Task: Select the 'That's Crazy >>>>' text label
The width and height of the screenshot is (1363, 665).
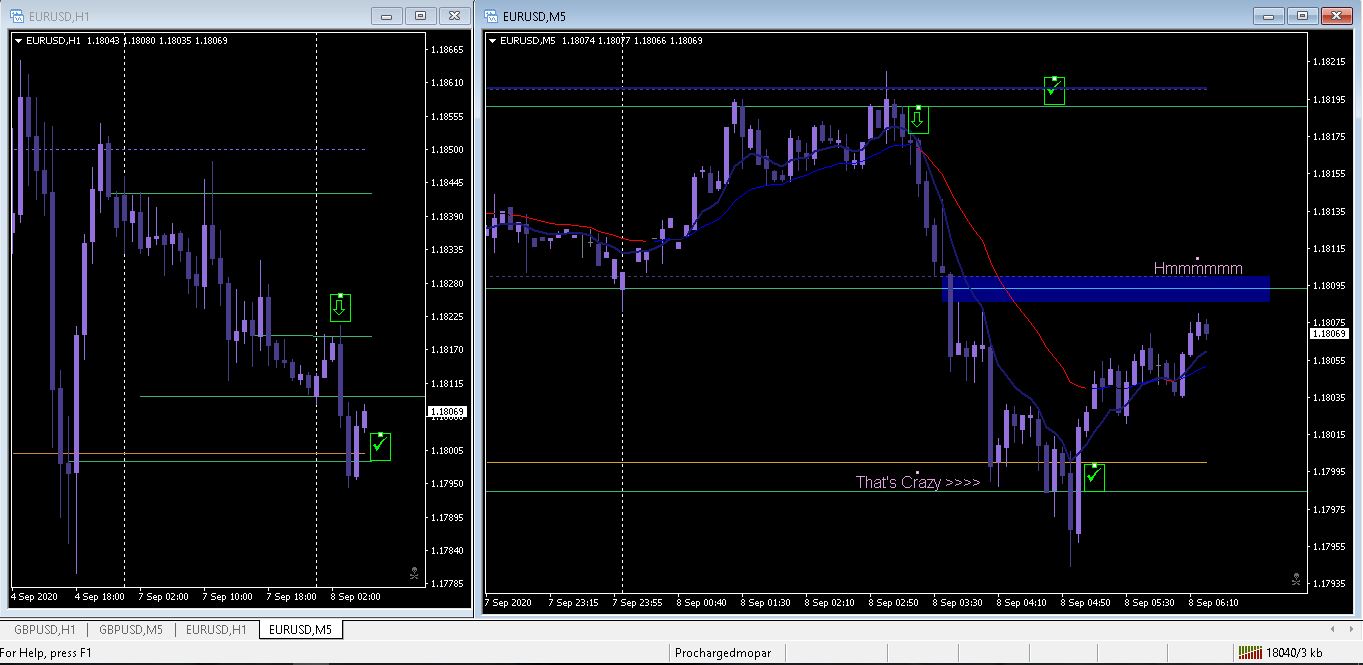Action: click(x=918, y=483)
